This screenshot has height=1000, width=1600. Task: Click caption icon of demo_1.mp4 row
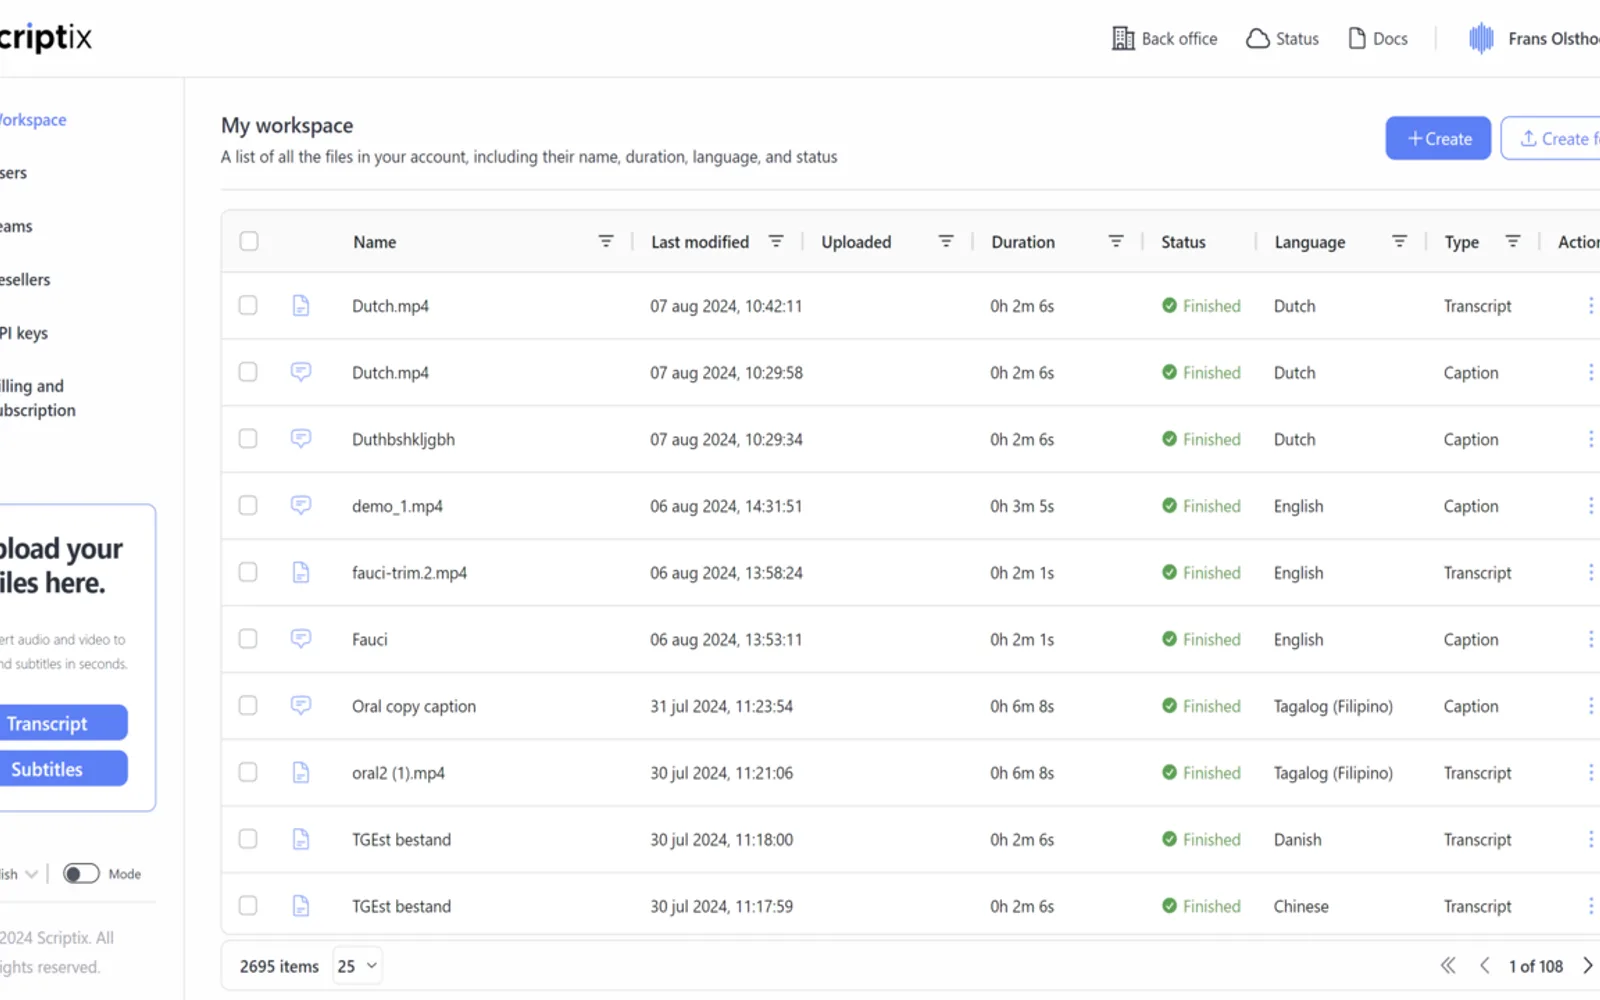pos(301,505)
